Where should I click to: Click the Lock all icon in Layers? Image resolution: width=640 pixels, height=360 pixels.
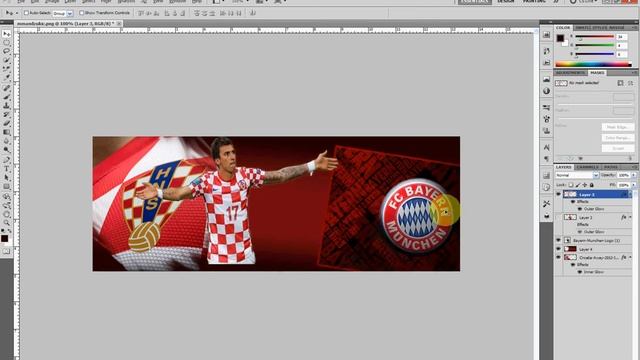[x=591, y=185]
